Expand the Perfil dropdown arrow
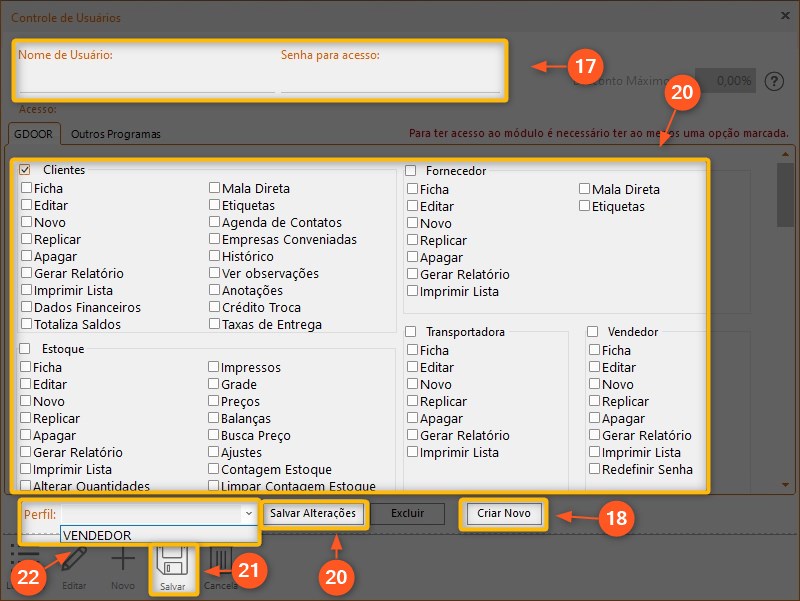 248,513
